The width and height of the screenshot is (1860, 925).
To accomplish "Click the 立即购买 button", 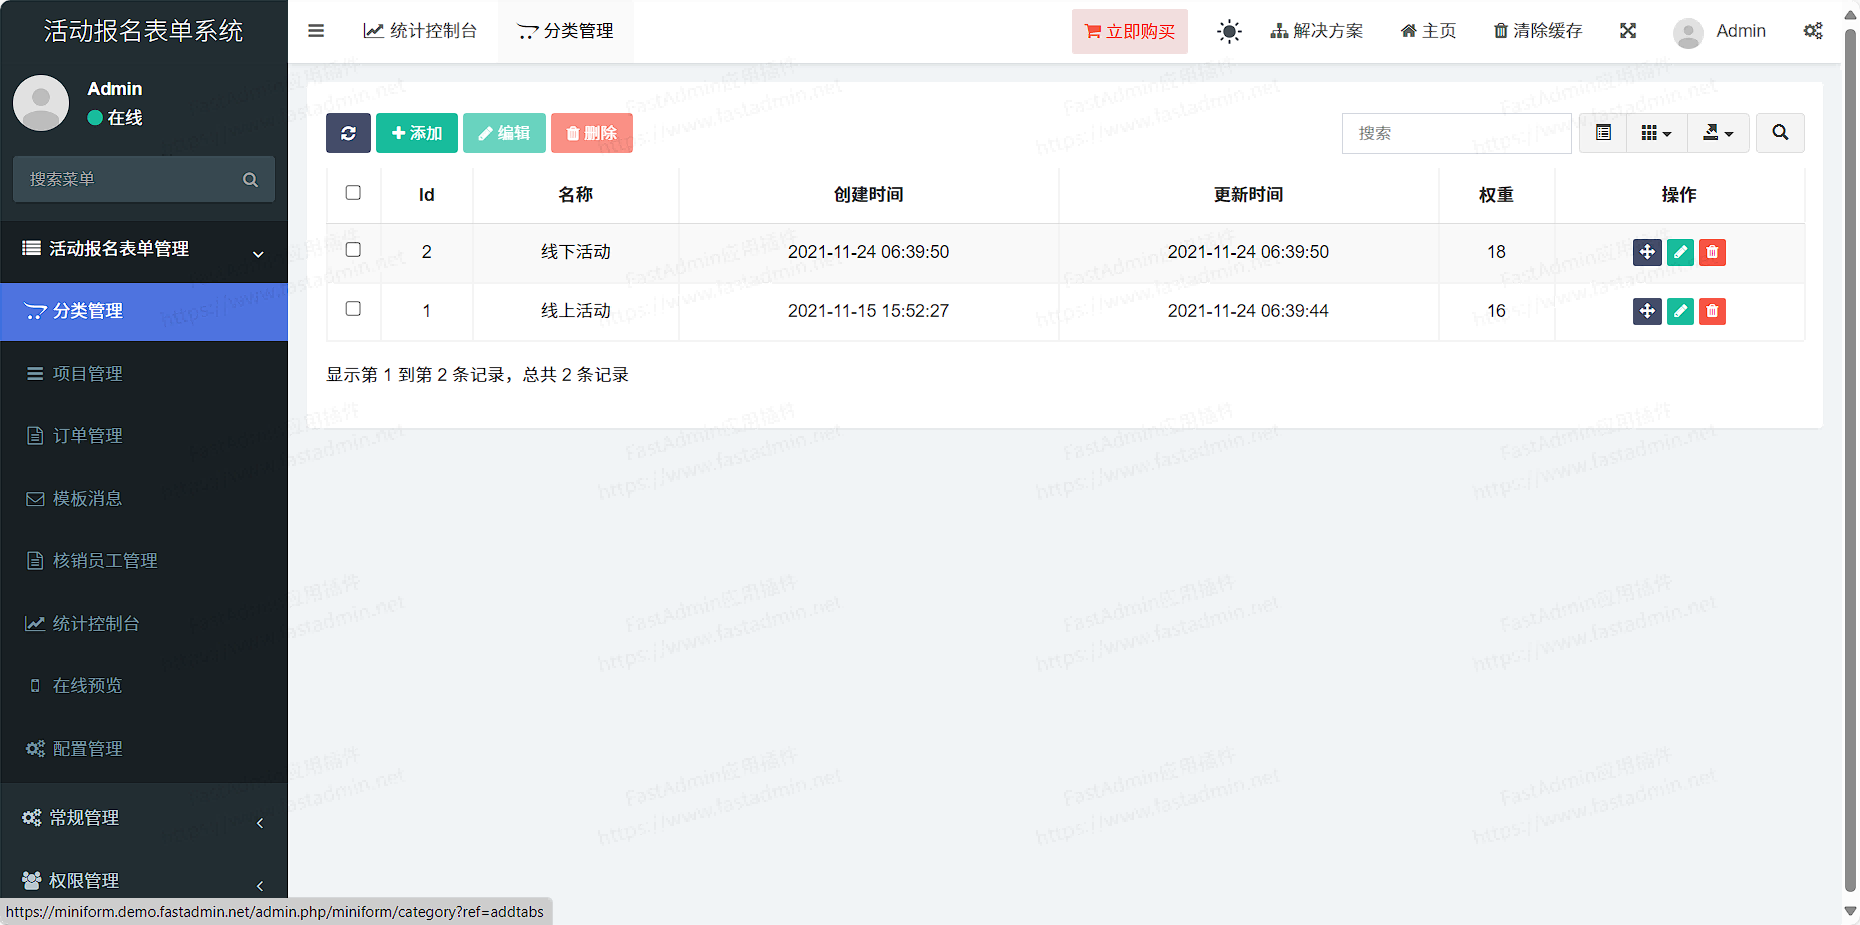I will [1130, 31].
